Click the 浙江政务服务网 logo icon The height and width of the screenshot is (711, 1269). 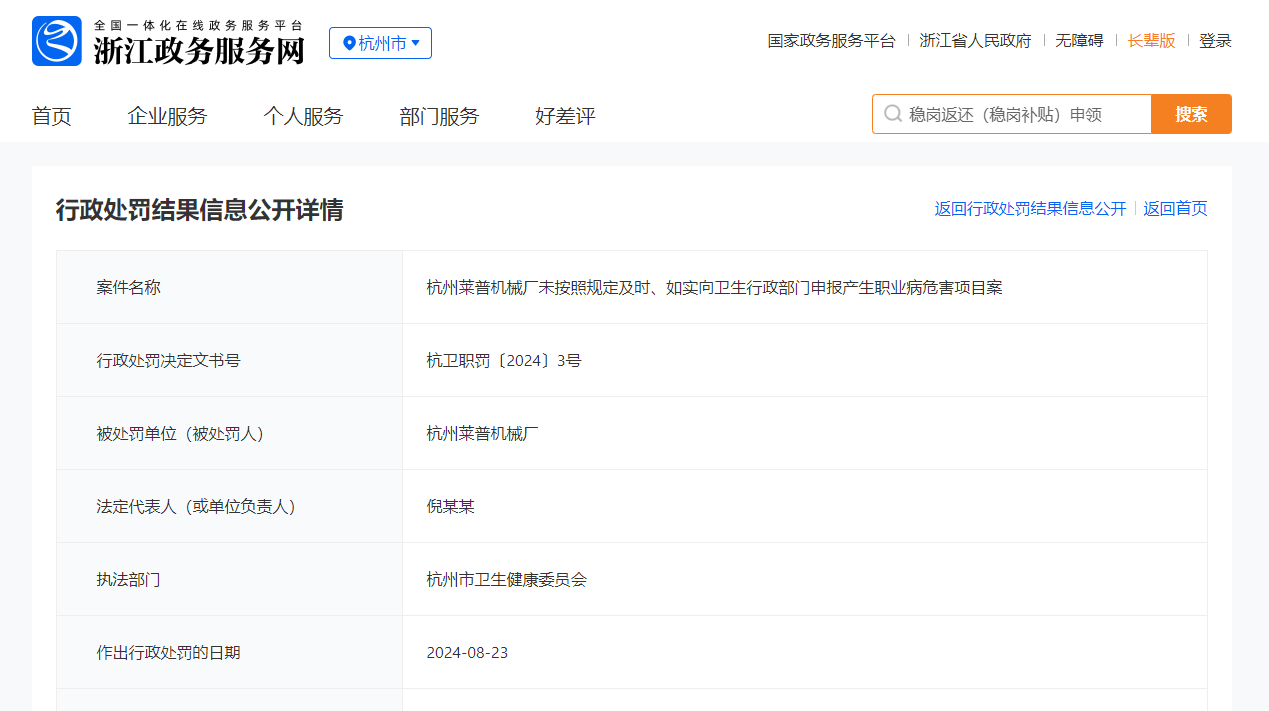point(57,41)
